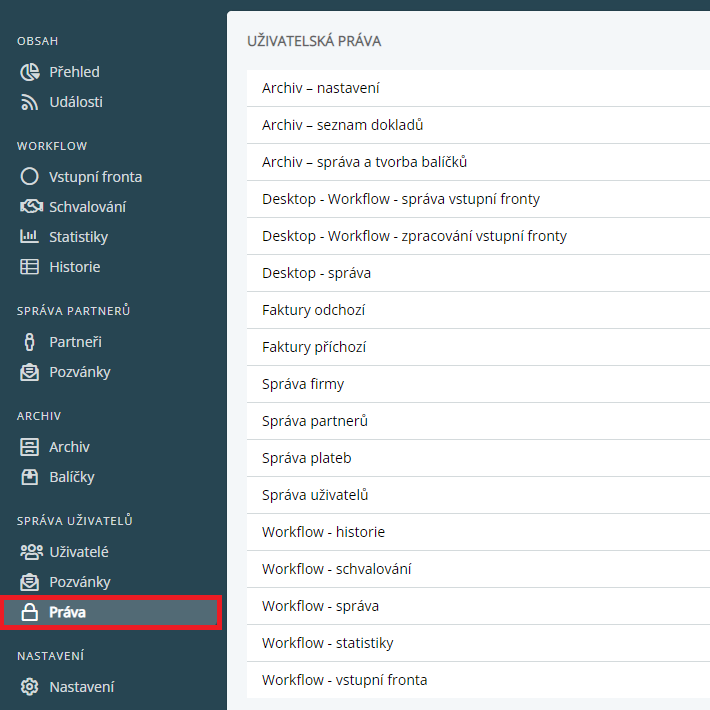Click the Historie table icon

pos(30,267)
